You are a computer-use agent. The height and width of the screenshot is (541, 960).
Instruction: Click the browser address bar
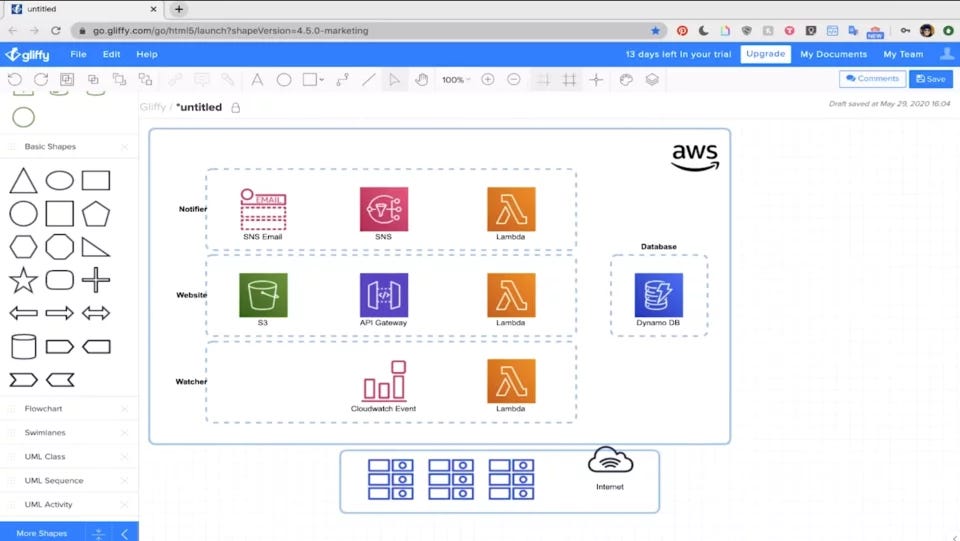[x=367, y=31]
